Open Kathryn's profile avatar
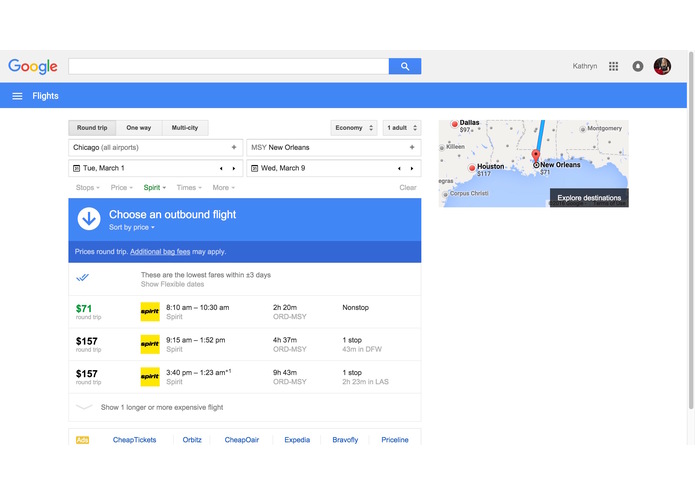Screen dimensions: 695x494 tap(662, 66)
